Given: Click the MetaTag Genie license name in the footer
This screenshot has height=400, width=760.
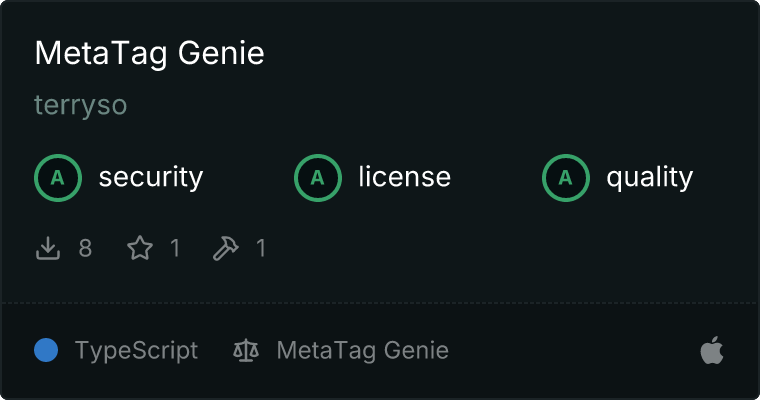Looking at the screenshot, I should 362,351.
